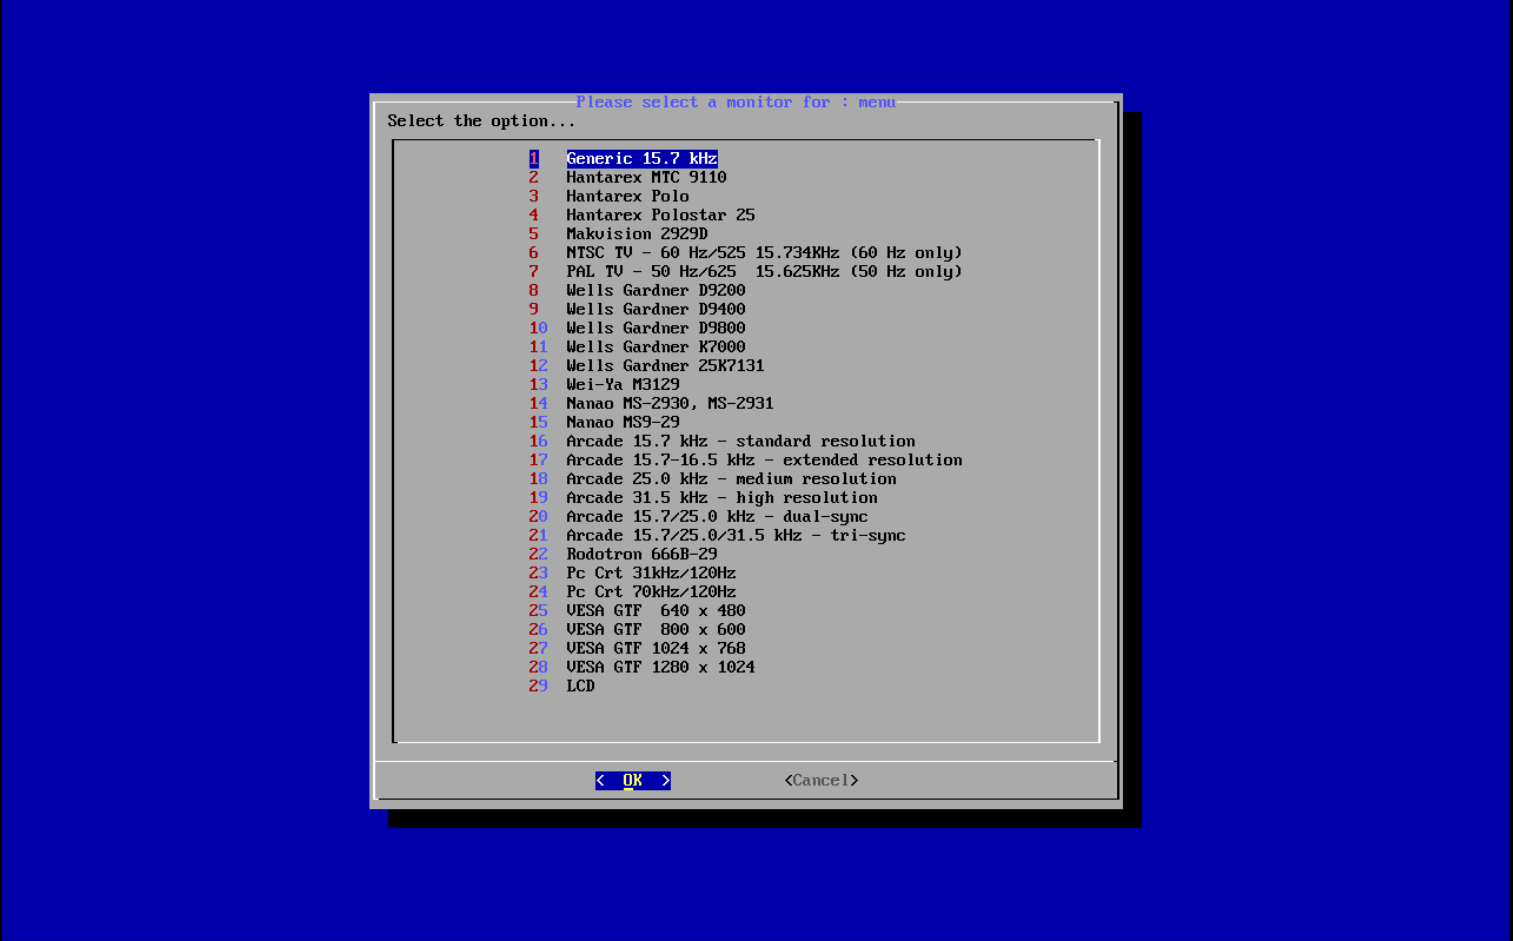The image size is (1513, 941).
Task: Pick Pc Crt 31kHz/120Hz entry
Action: tap(650, 573)
